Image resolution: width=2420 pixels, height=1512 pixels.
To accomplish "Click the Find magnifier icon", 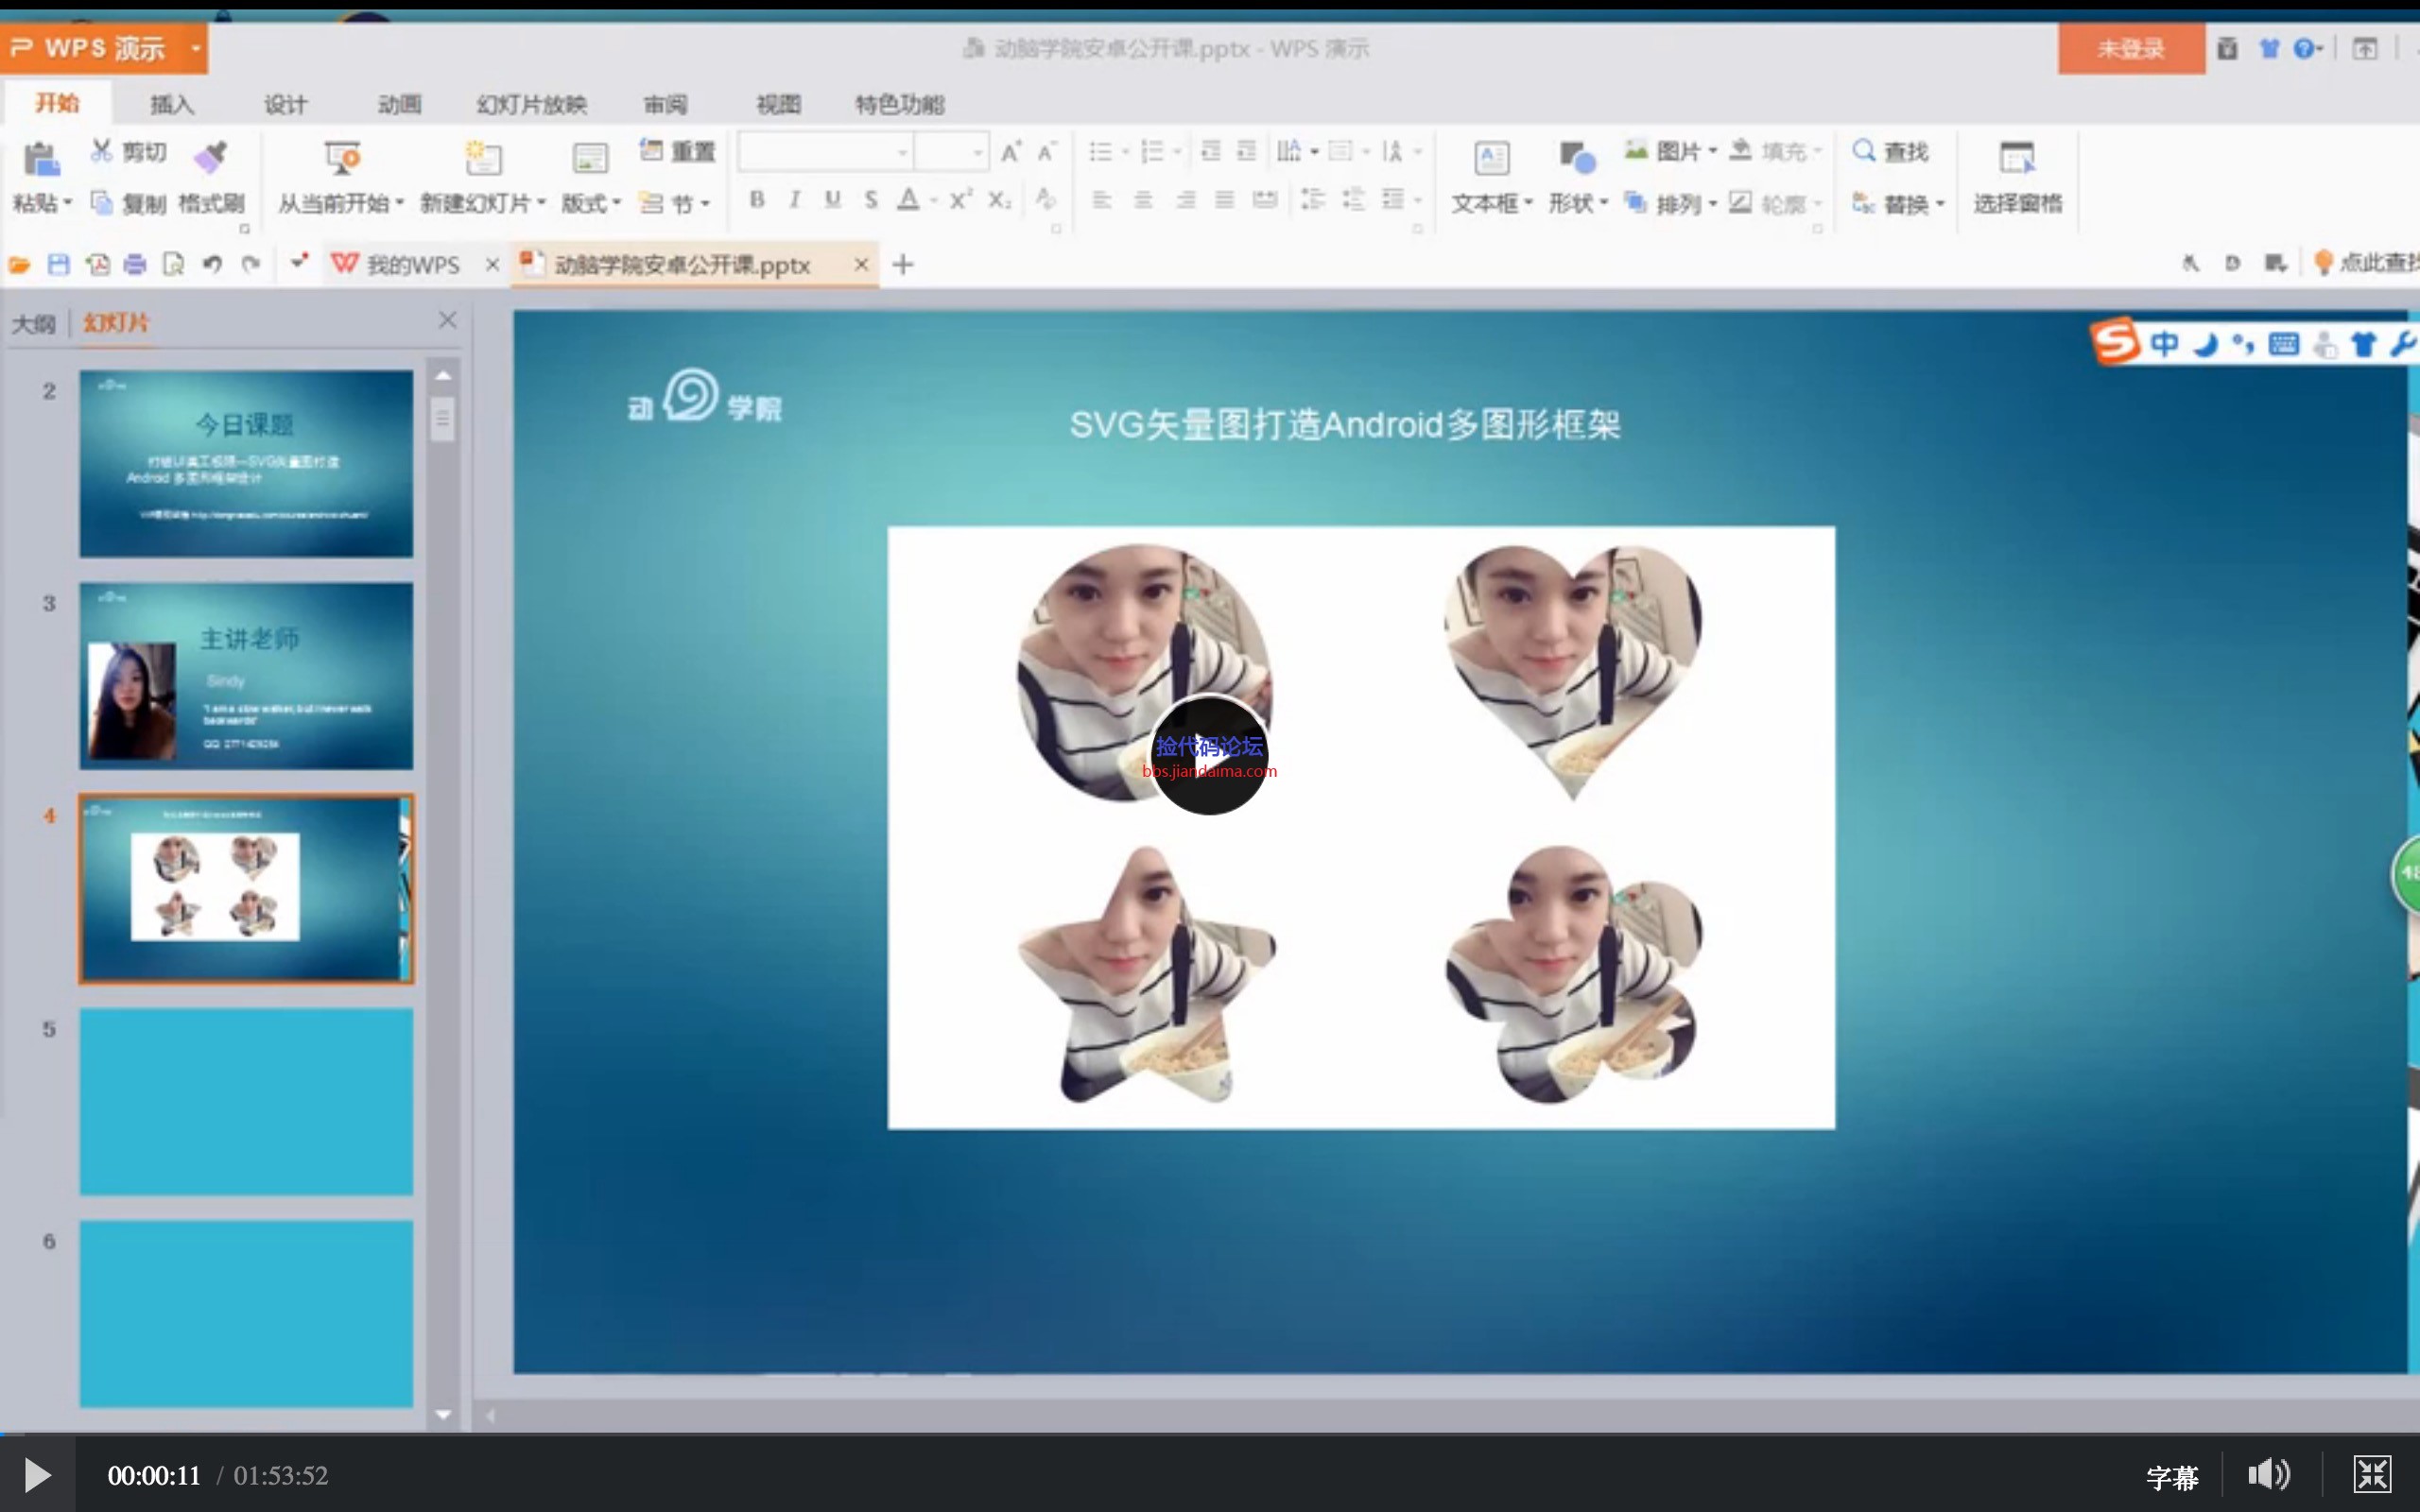I will pos(1863,151).
